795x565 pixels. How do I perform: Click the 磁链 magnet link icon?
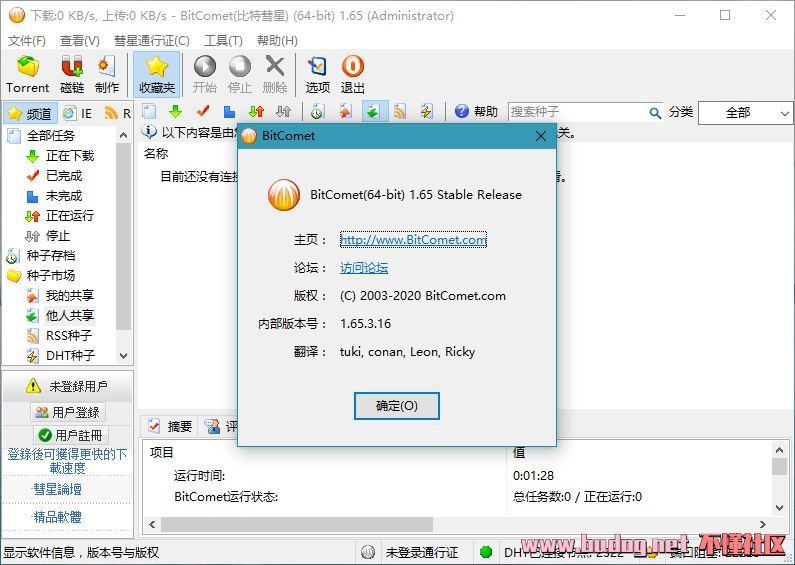point(72,74)
